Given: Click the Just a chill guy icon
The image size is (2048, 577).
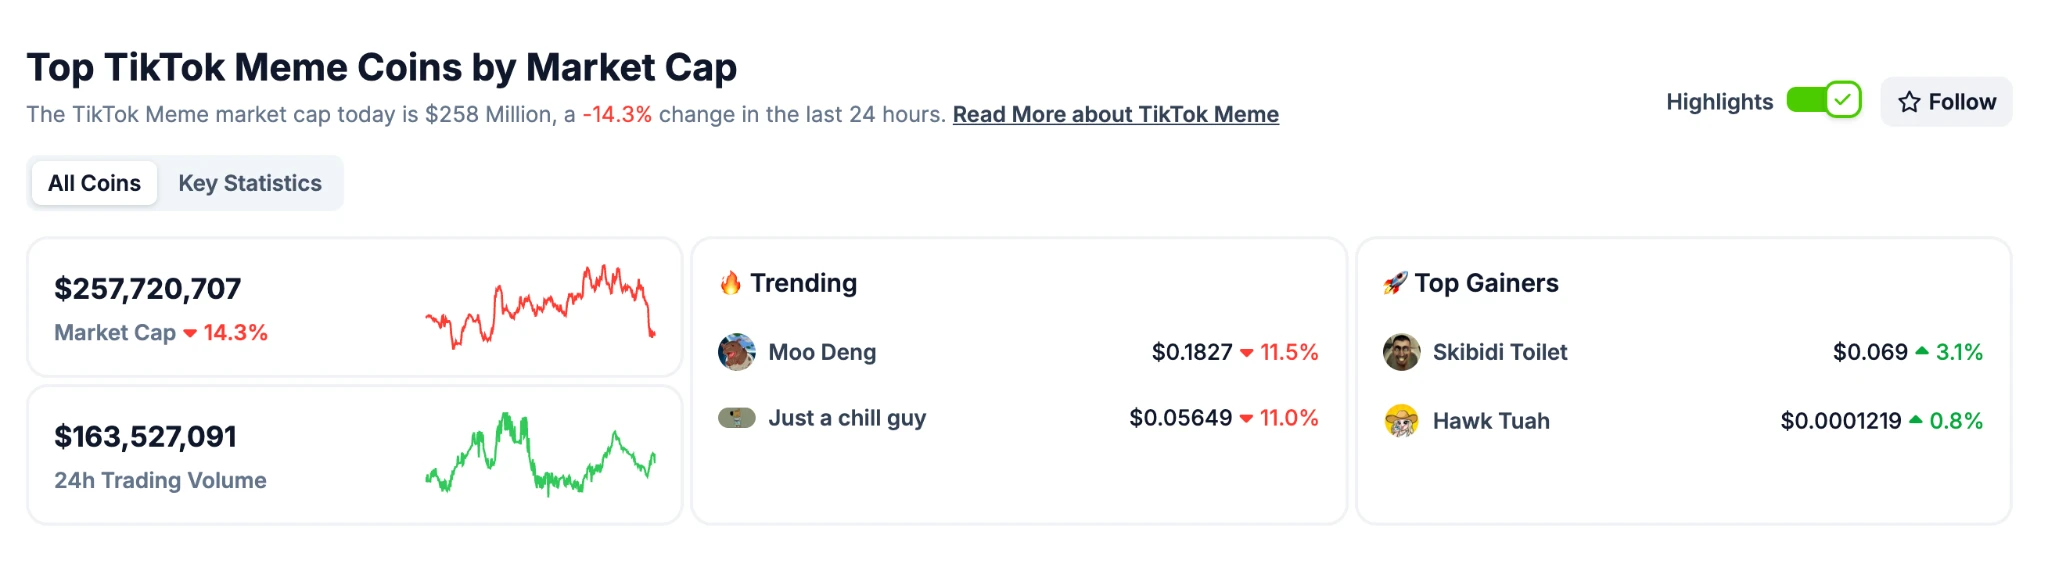Looking at the screenshot, I should click(737, 418).
